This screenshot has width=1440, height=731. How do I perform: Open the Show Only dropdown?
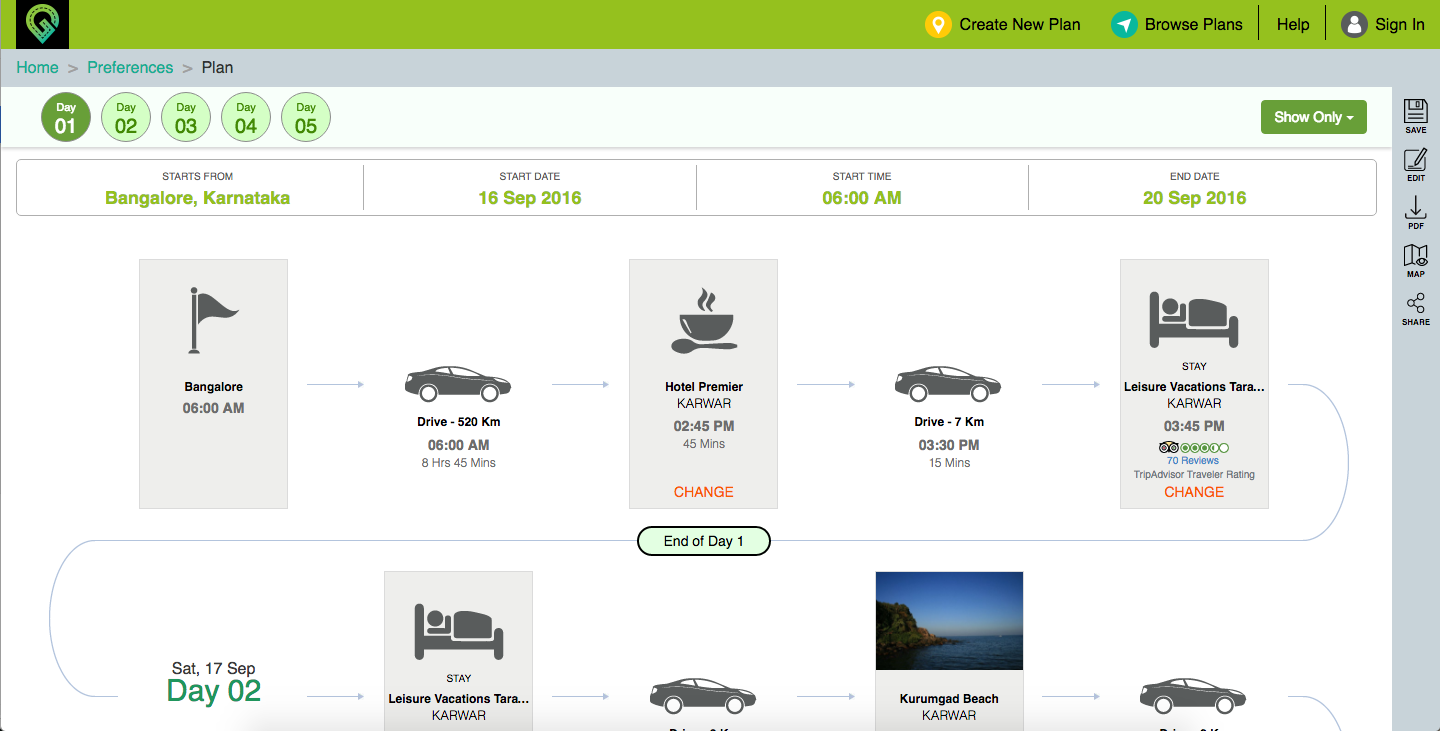click(1313, 116)
